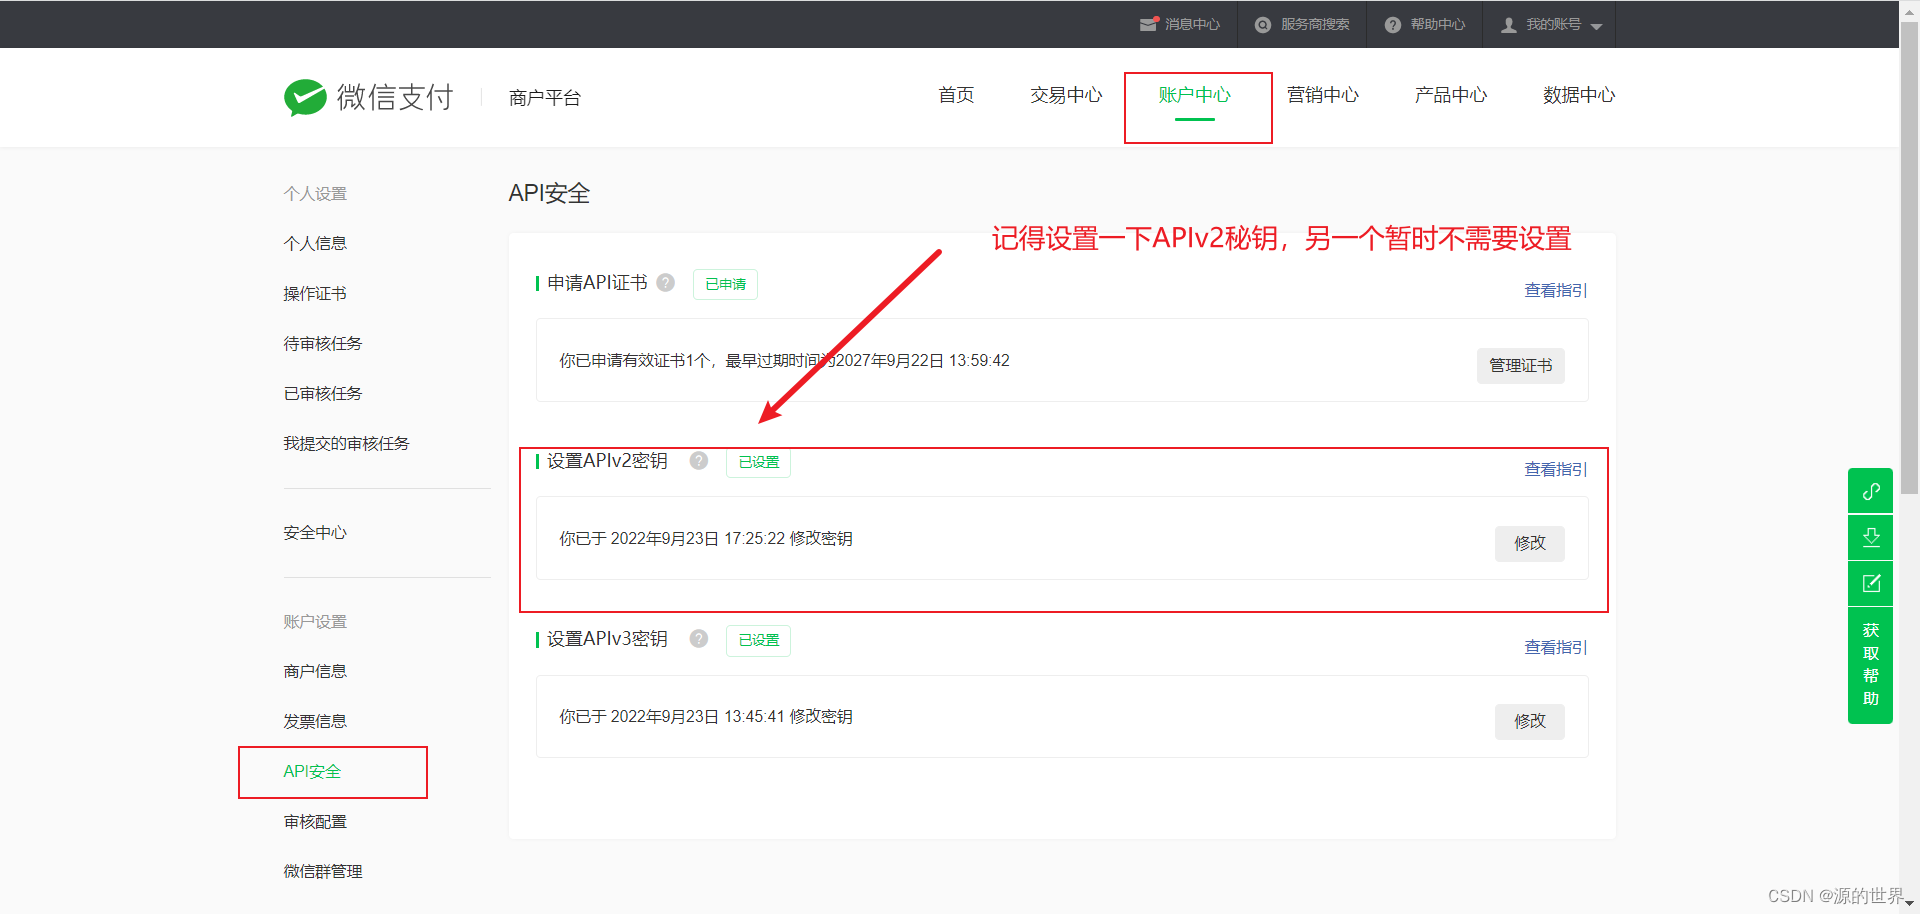Open 查看指引 link for API certificate
The width and height of the screenshot is (1920, 914).
tap(1555, 290)
